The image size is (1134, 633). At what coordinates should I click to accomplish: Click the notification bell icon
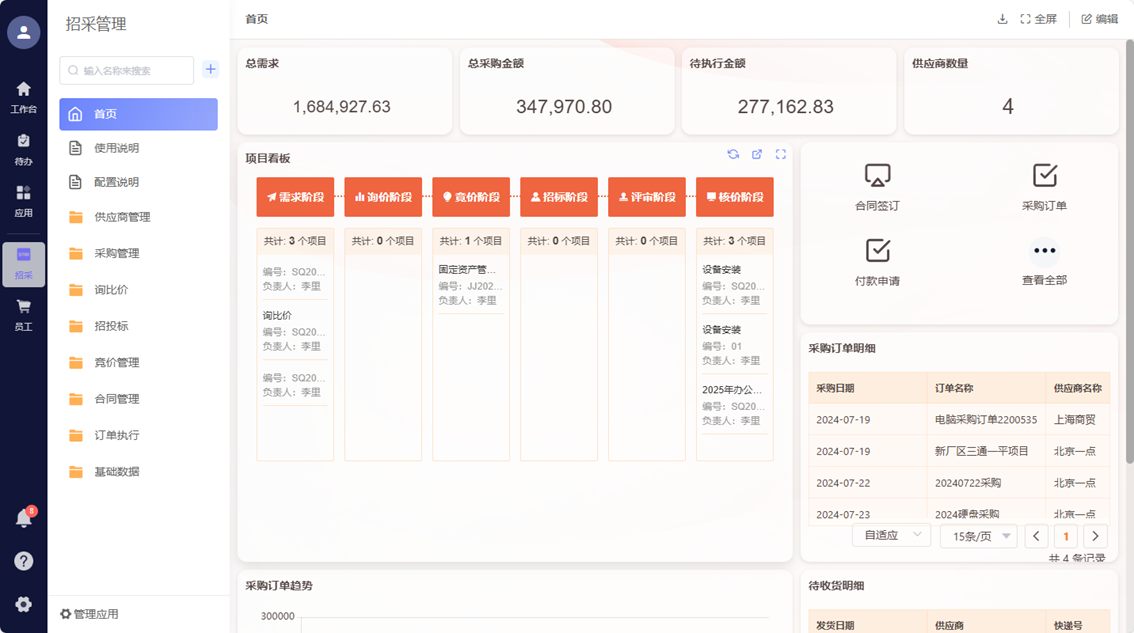pos(23,518)
